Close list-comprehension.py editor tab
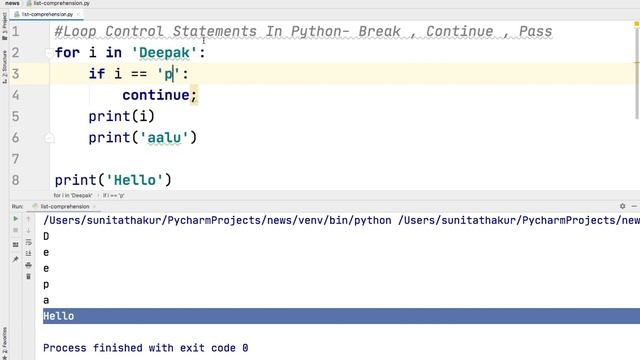The image size is (640, 360). tap(78, 14)
